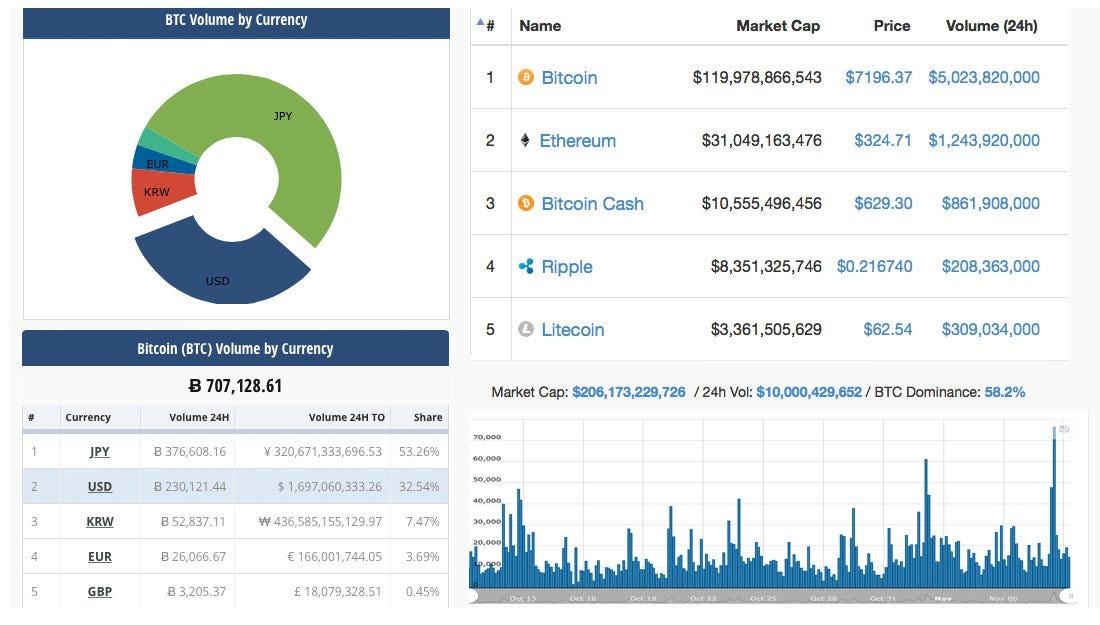1100x625 pixels.
Task: Click the Volume 24H TO column header
Action: coord(347,417)
